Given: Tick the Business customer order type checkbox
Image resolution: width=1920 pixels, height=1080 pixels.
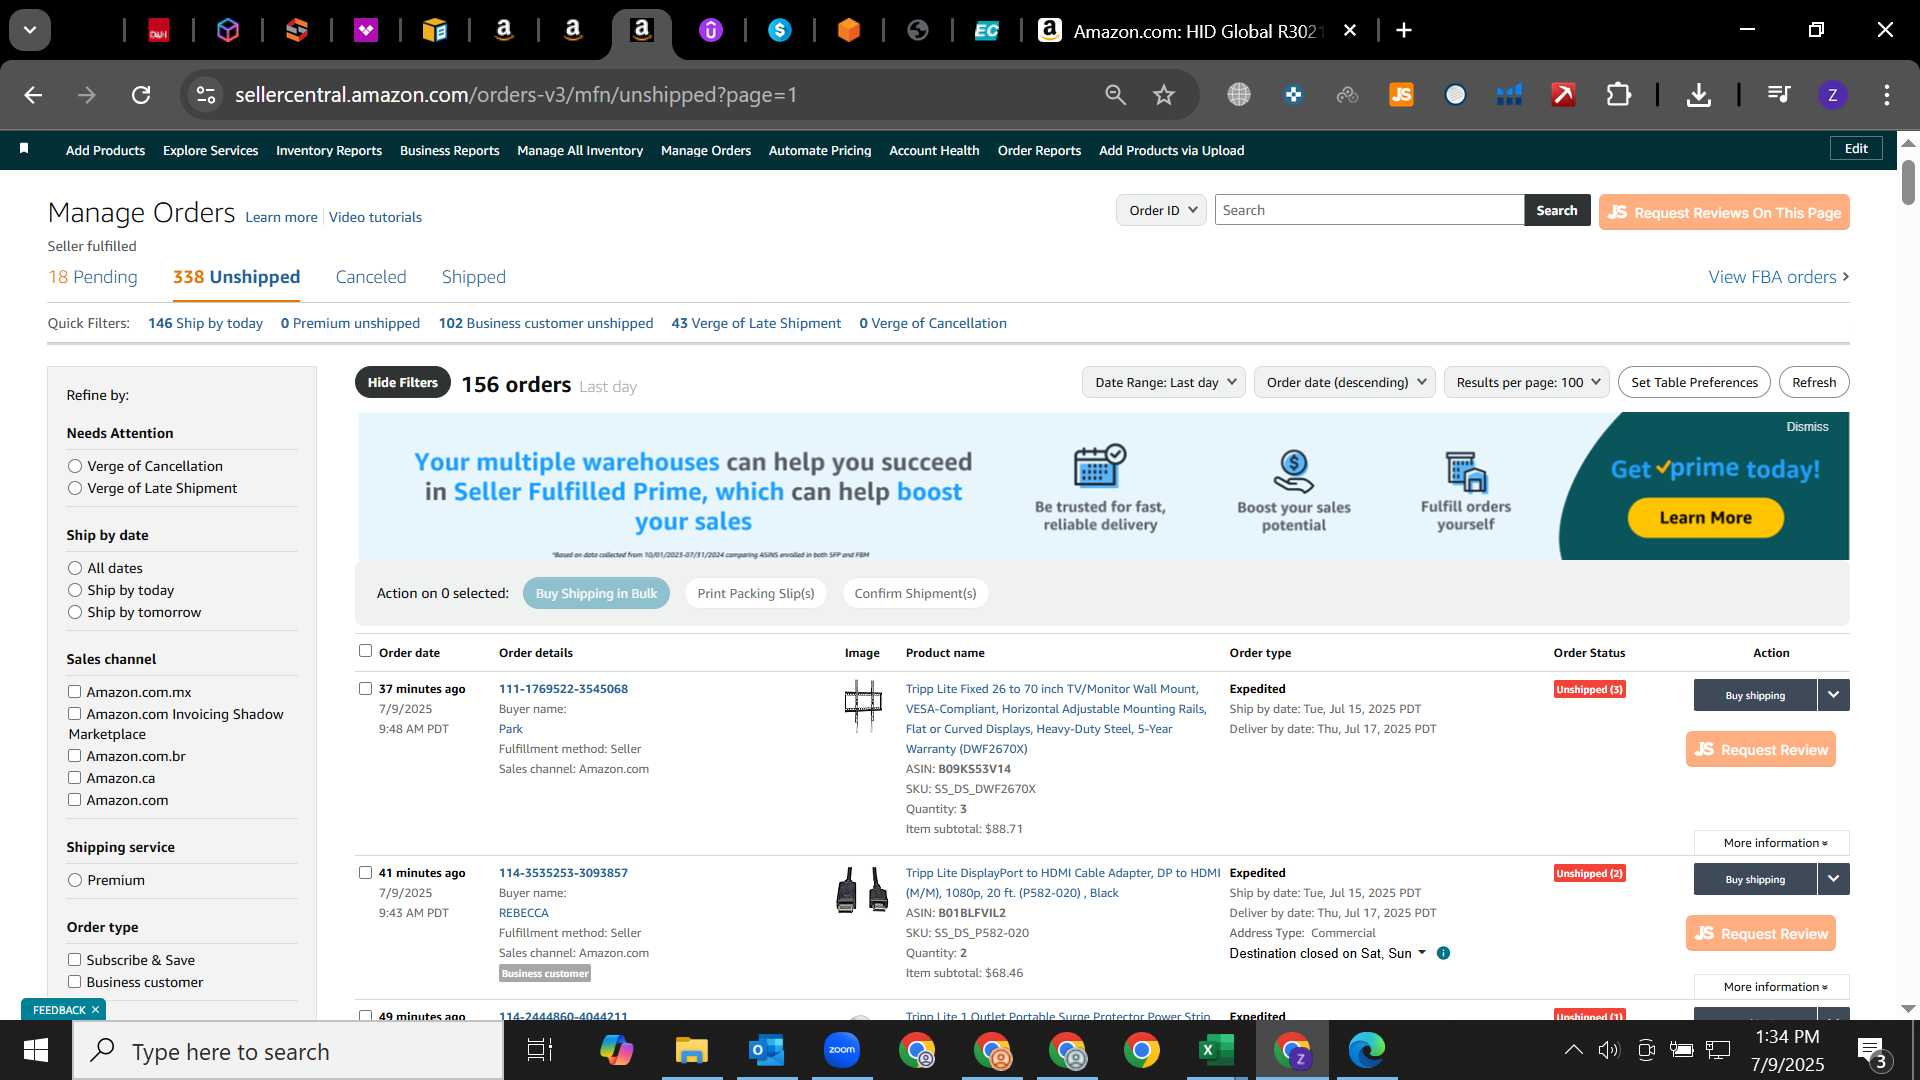Looking at the screenshot, I should [x=74, y=981].
